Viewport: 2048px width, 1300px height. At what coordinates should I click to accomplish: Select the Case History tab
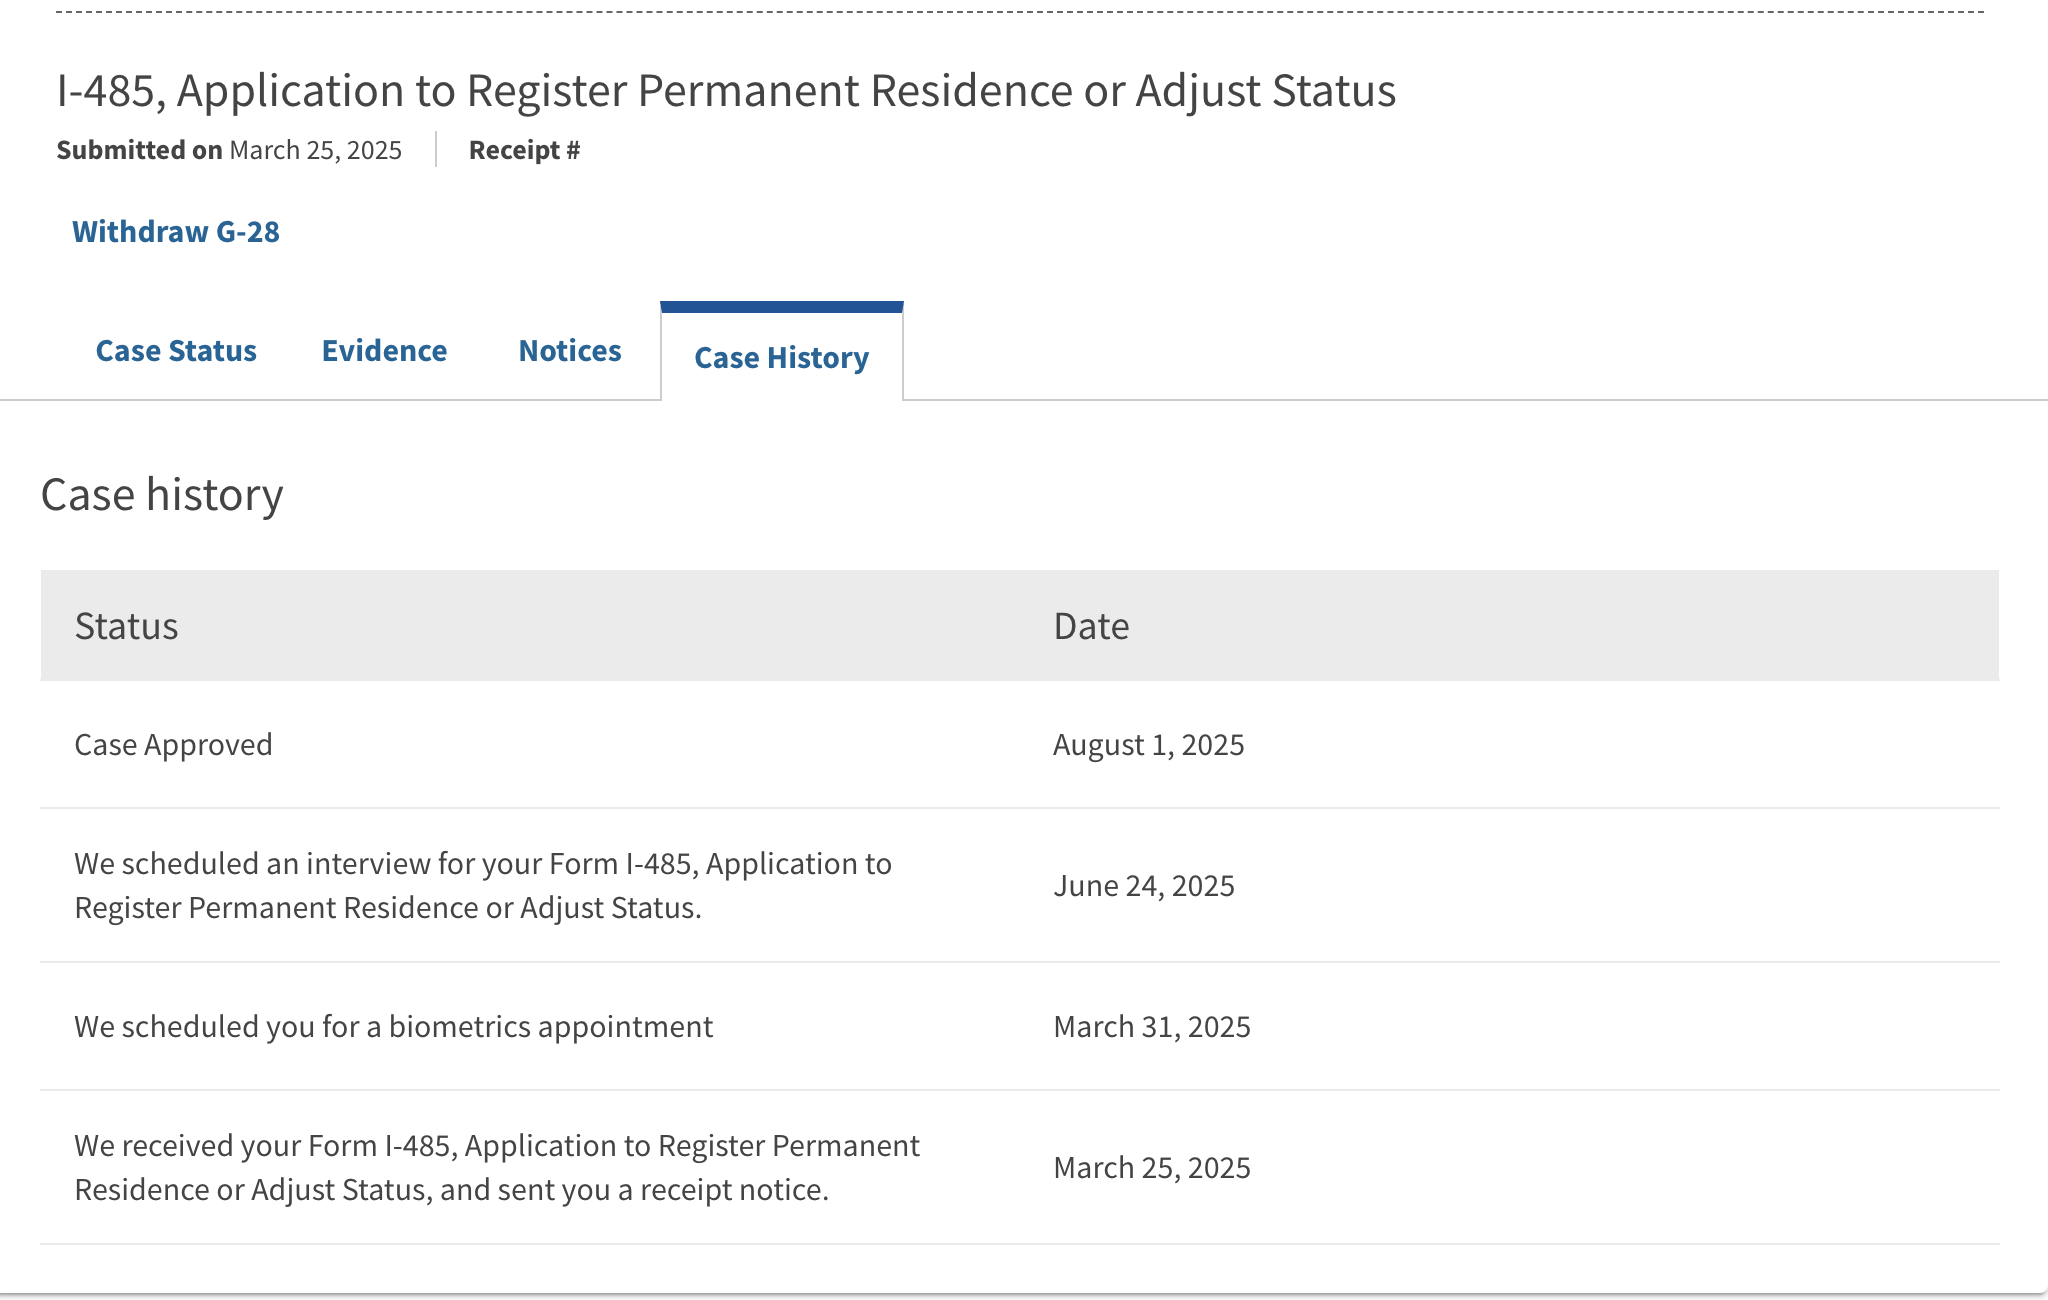tap(781, 357)
